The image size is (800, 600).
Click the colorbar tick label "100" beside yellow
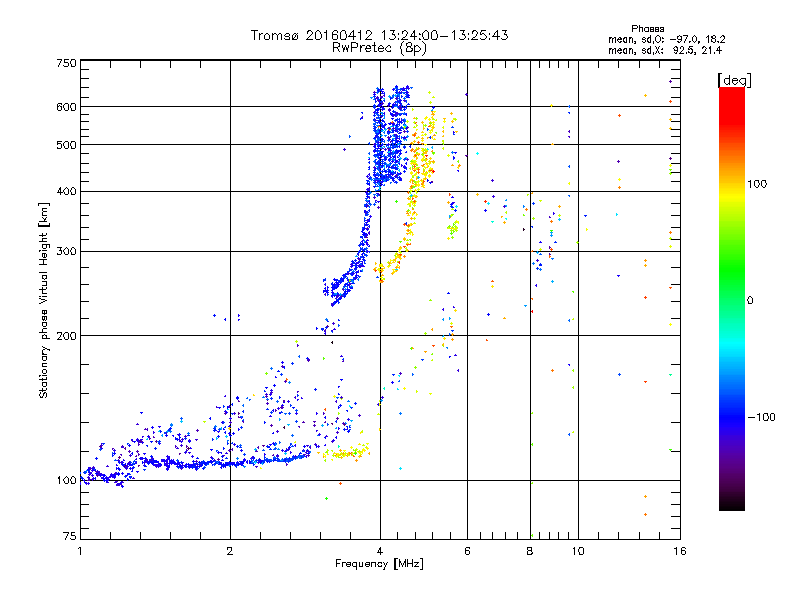[757, 184]
